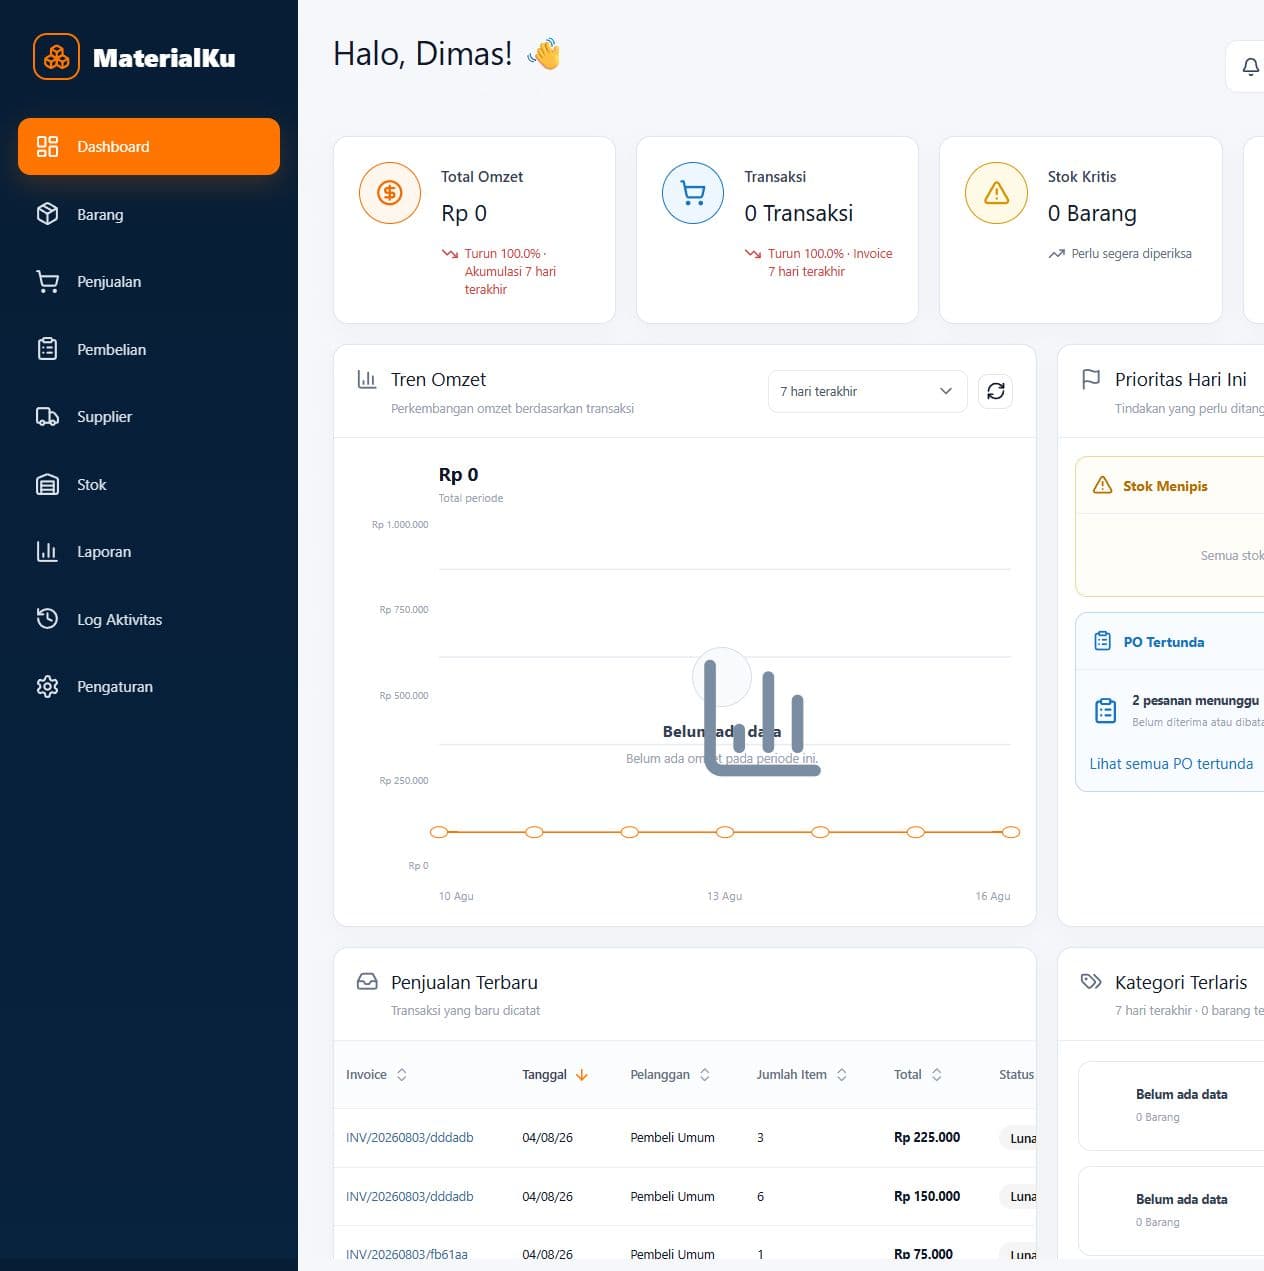Image resolution: width=1264 pixels, height=1271 pixels.
Task: Open first INV/20260803/dddadb invoice with 3 items
Action: click(x=410, y=1137)
